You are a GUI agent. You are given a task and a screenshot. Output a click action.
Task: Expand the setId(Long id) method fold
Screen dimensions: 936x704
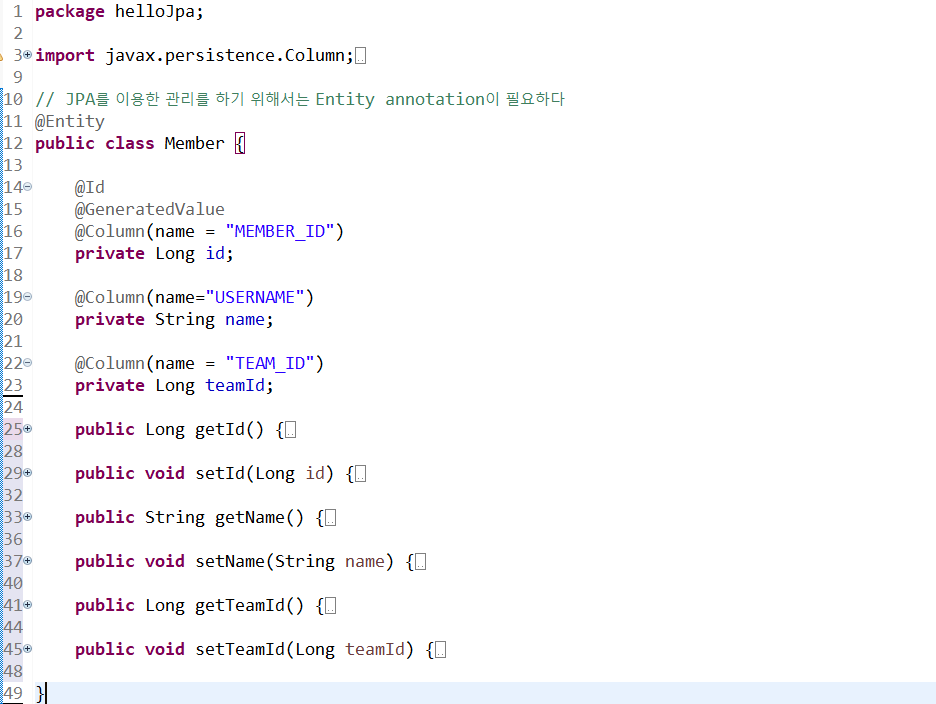[27, 473]
